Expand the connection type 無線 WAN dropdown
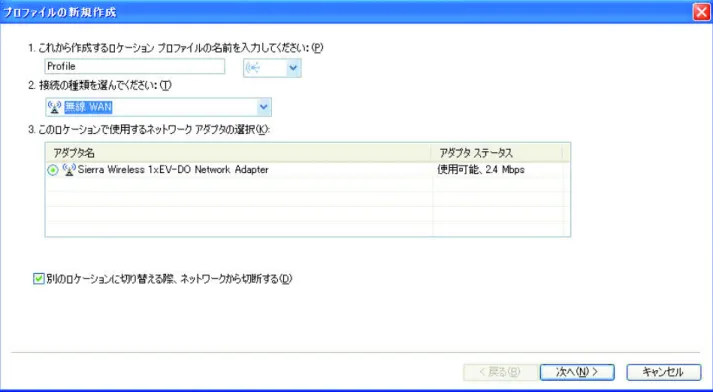Viewport: 713px width, 392px height. (x=263, y=107)
